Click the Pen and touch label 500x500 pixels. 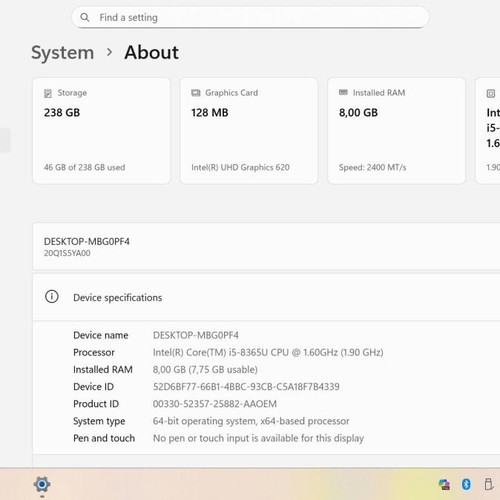tap(104, 438)
